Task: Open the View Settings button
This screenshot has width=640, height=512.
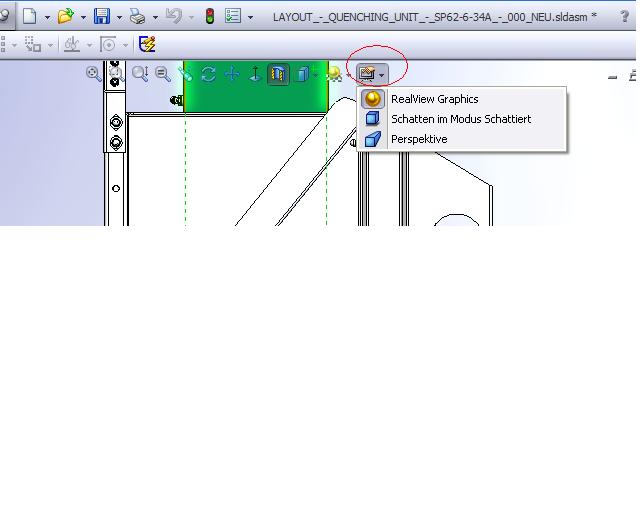Action: tap(367, 74)
